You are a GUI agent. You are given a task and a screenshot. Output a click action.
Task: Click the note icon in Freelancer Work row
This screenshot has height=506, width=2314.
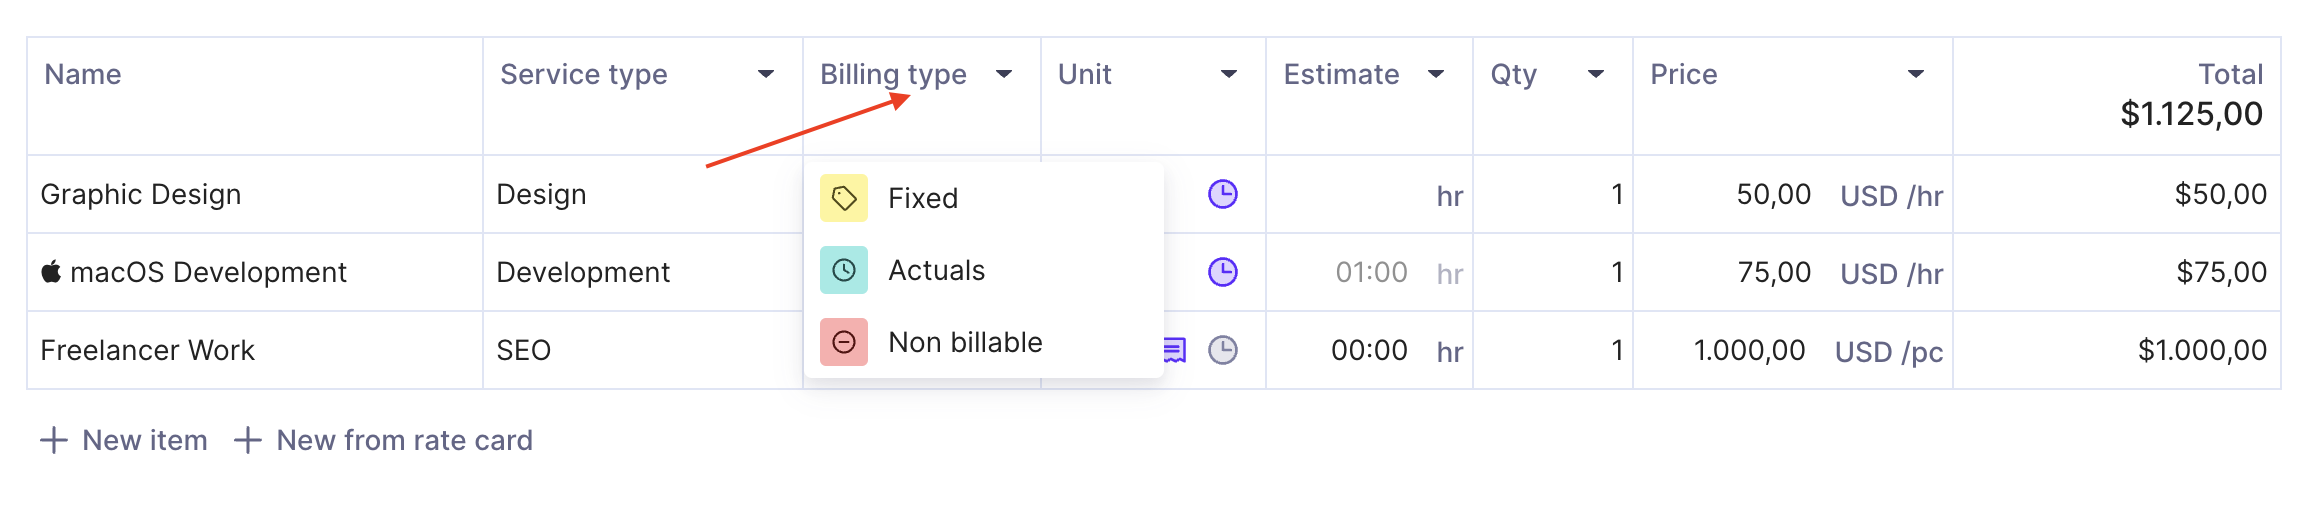coord(1175,350)
